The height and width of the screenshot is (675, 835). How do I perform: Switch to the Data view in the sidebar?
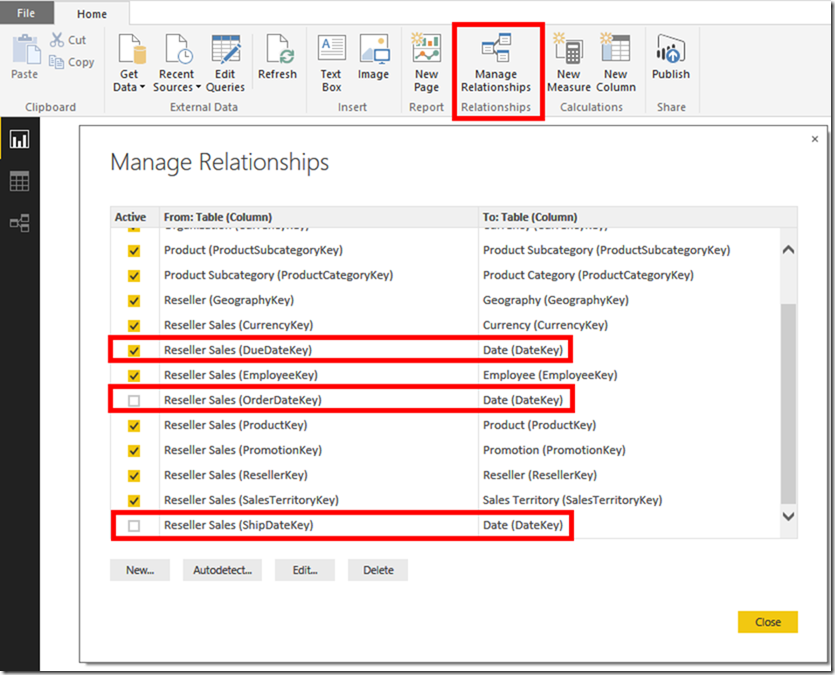[x=20, y=182]
